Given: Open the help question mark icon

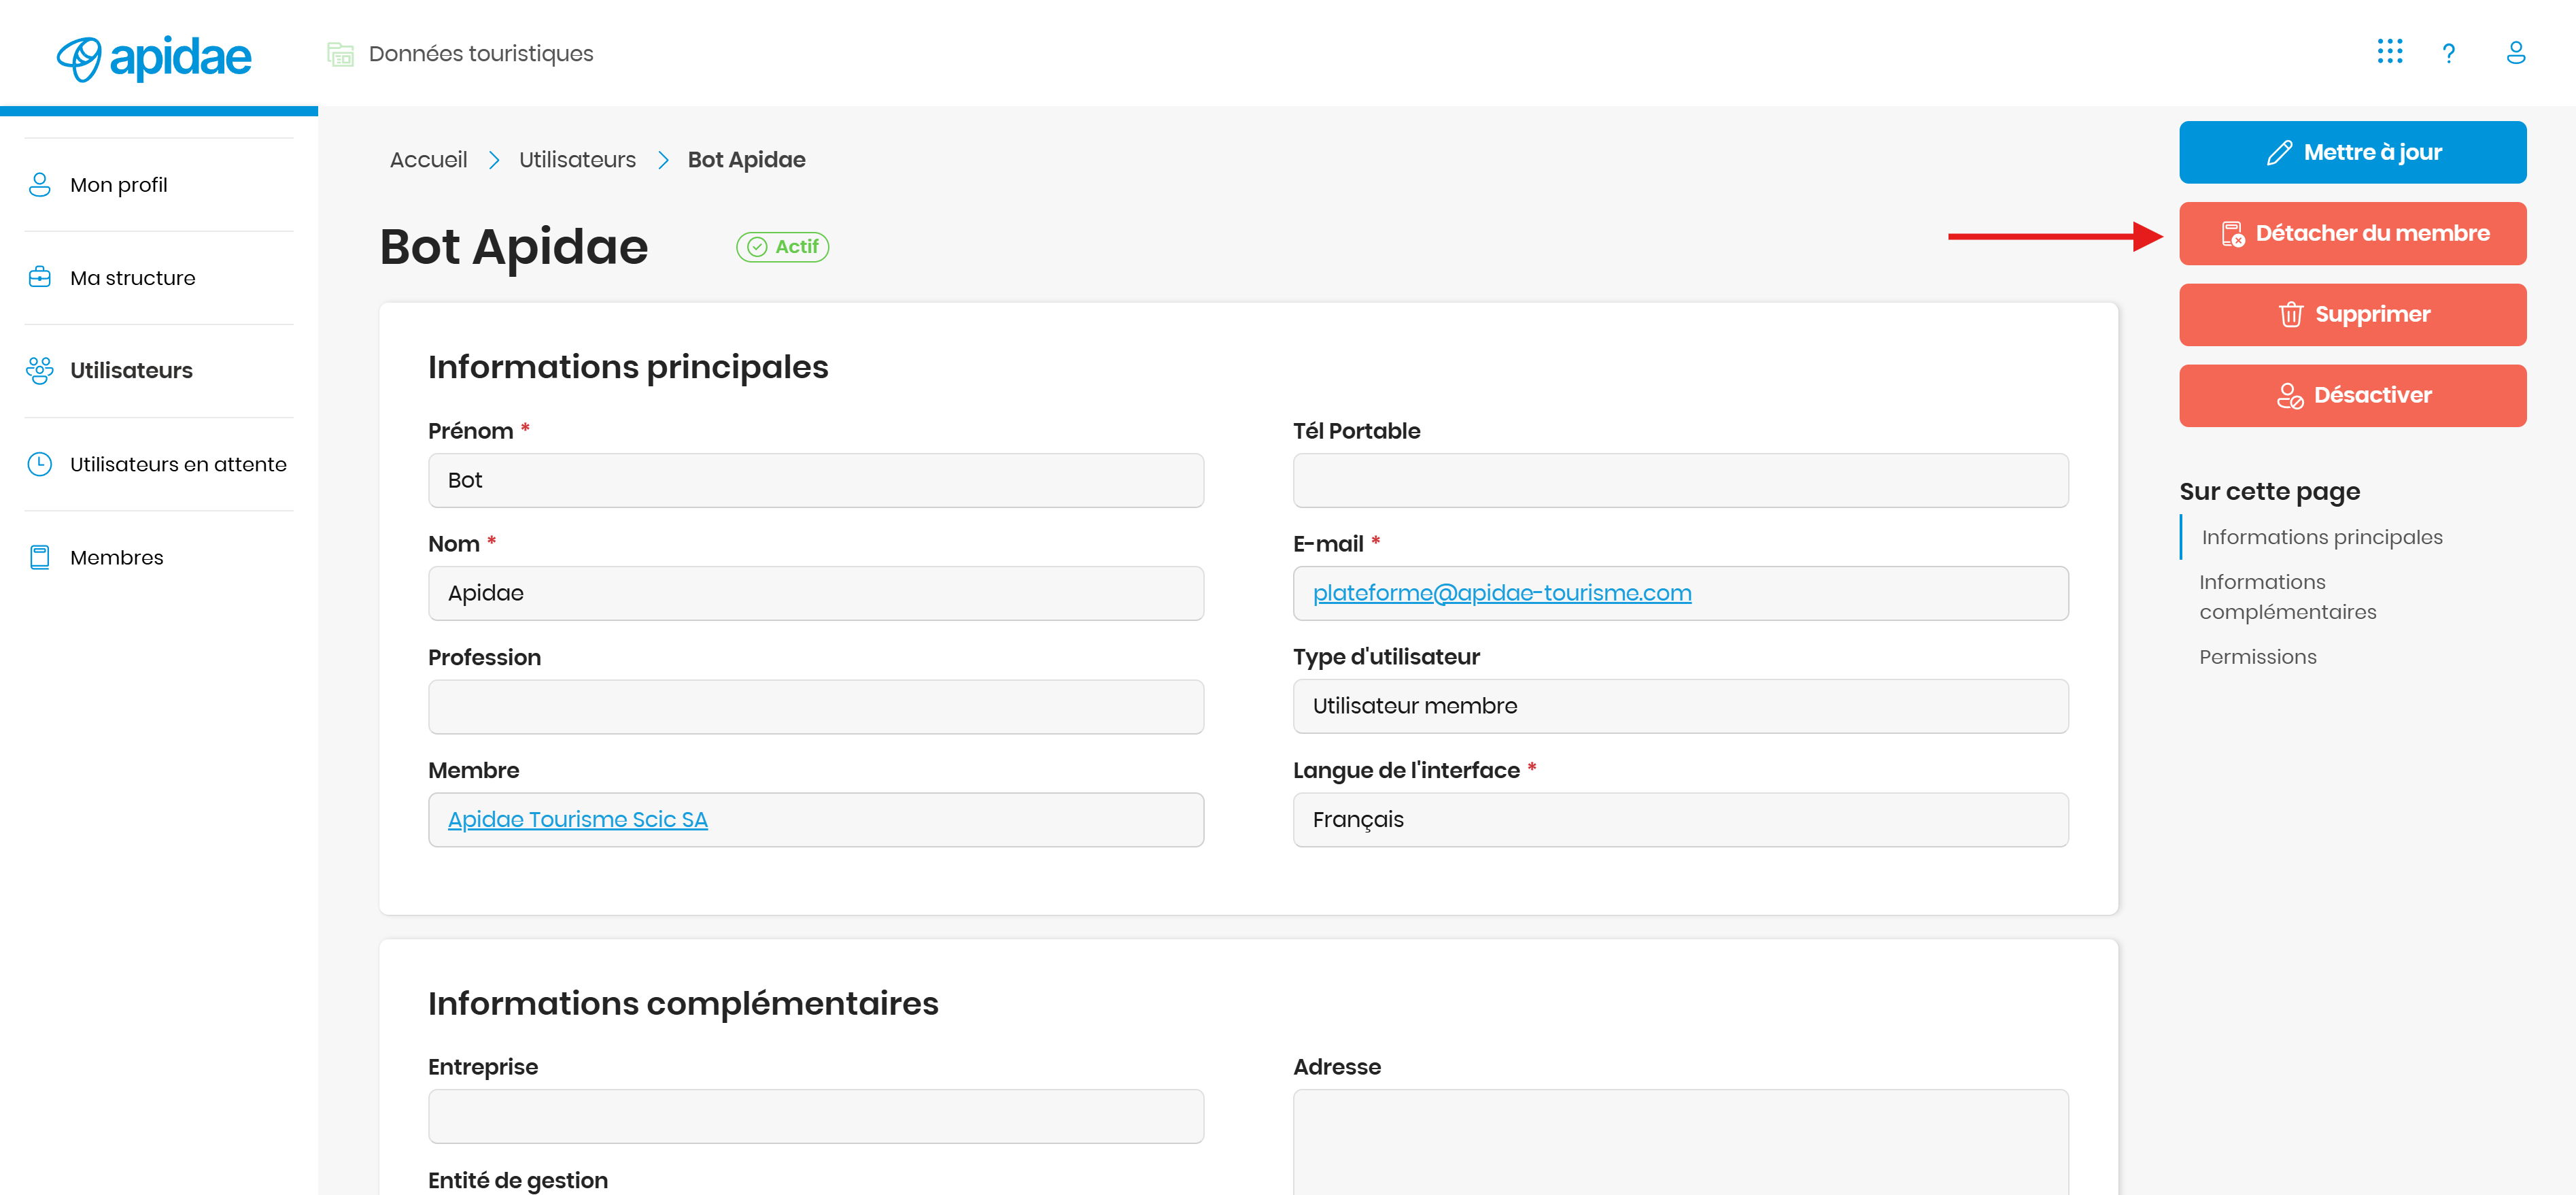Looking at the screenshot, I should click(x=2448, y=53).
